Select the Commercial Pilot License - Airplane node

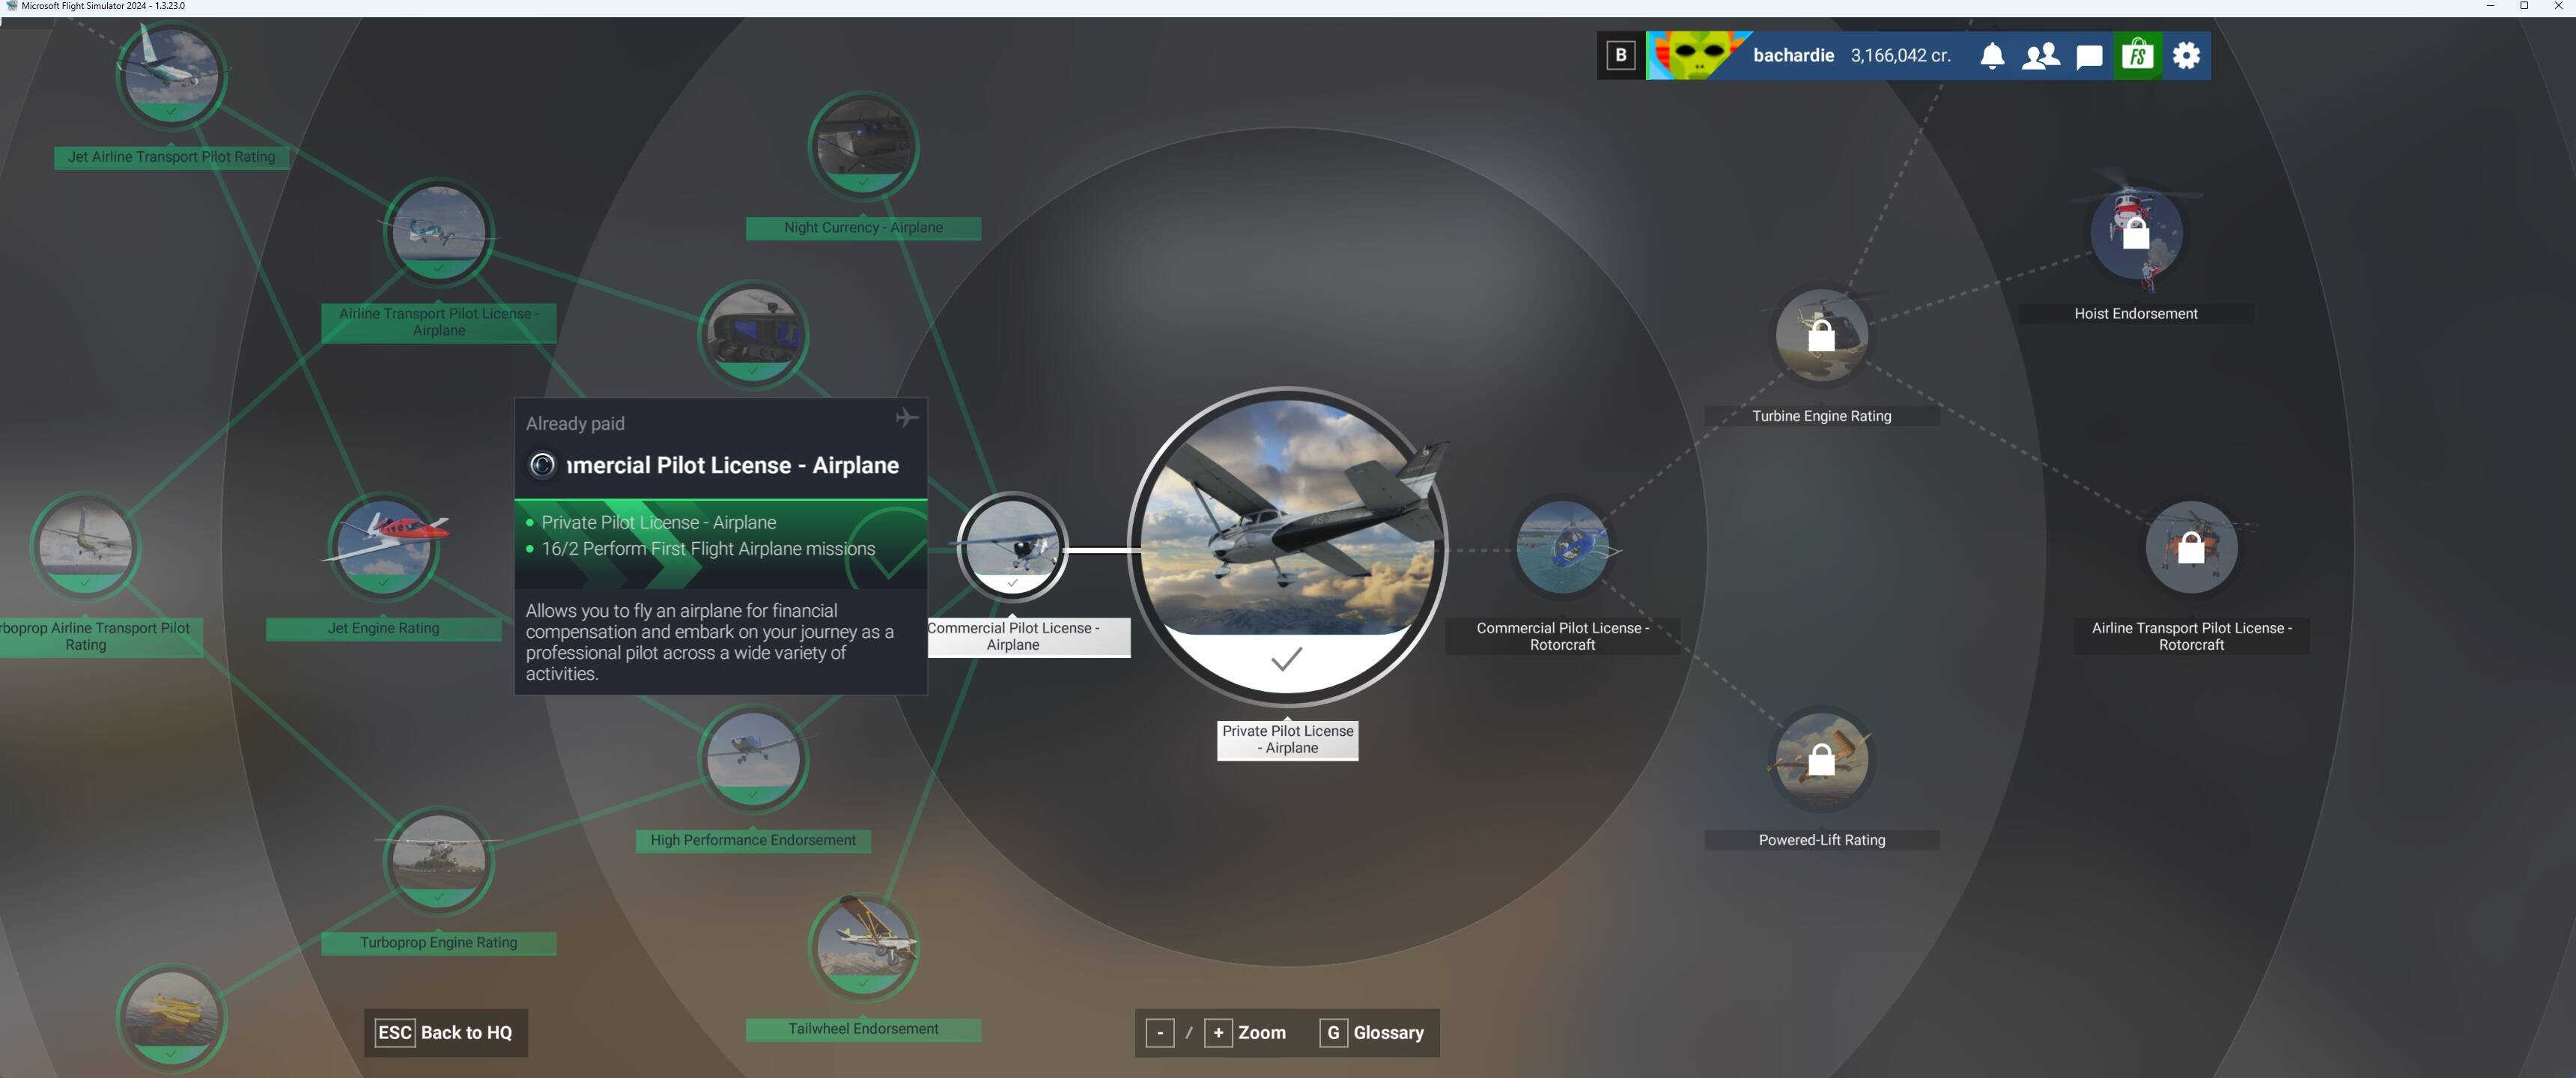point(1012,547)
